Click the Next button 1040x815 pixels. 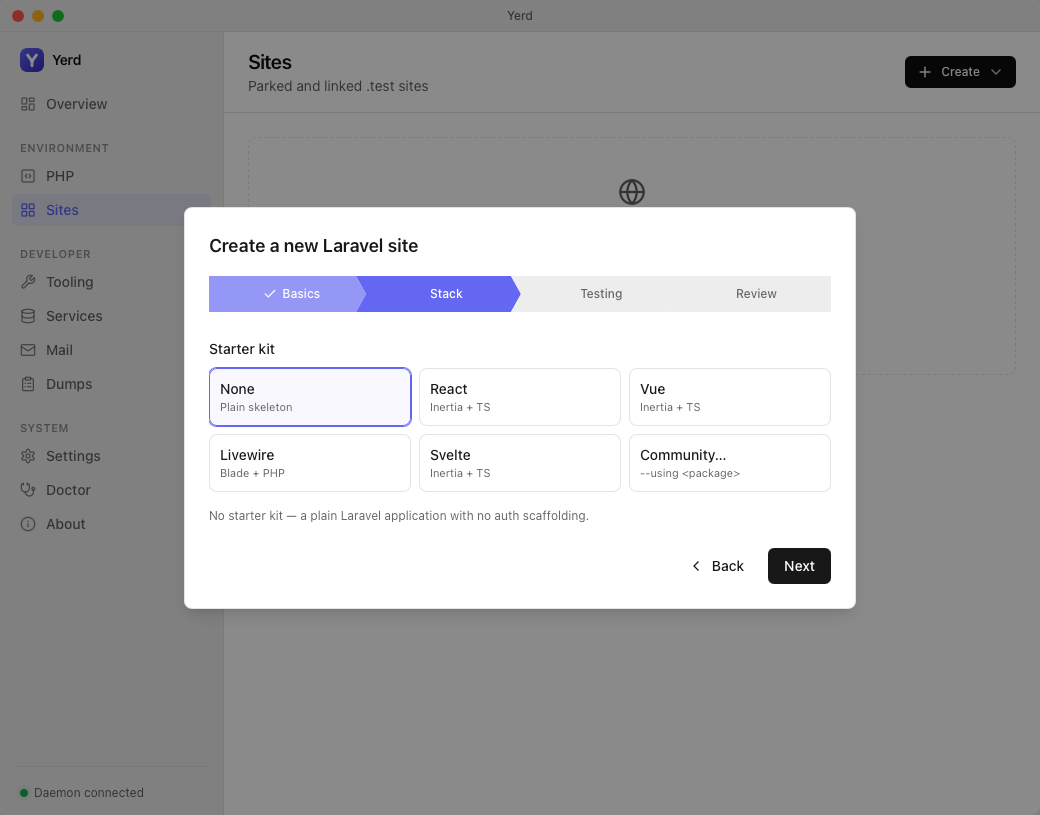799,566
